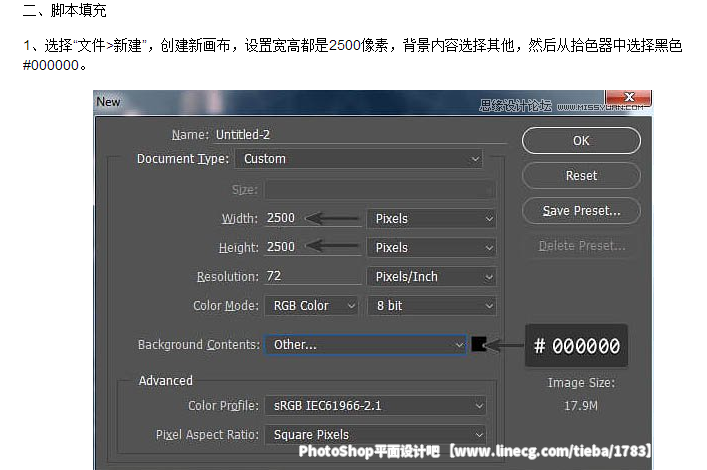The width and height of the screenshot is (707, 470).
Task: Open the Height units Pixels dropdown
Action: 432,248
